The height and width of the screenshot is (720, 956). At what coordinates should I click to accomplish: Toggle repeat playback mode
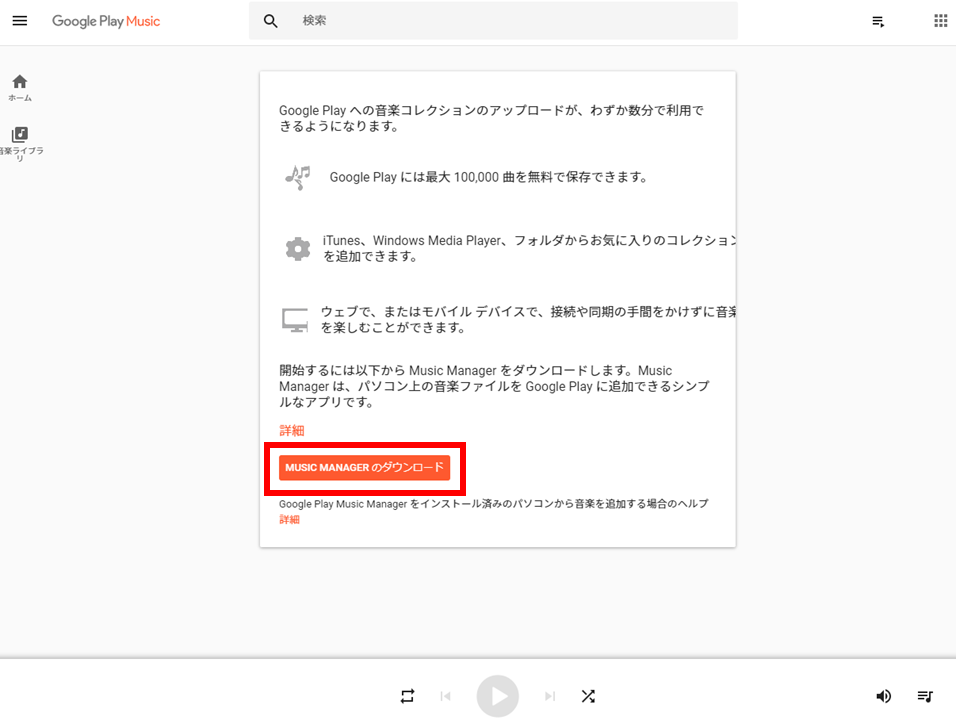pos(407,696)
